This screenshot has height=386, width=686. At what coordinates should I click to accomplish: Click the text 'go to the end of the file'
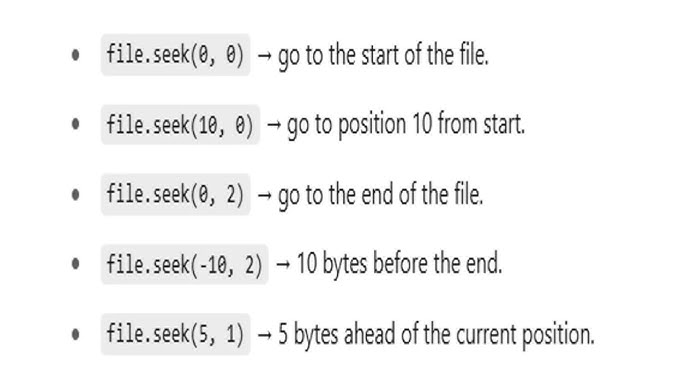pyautogui.click(x=381, y=196)
